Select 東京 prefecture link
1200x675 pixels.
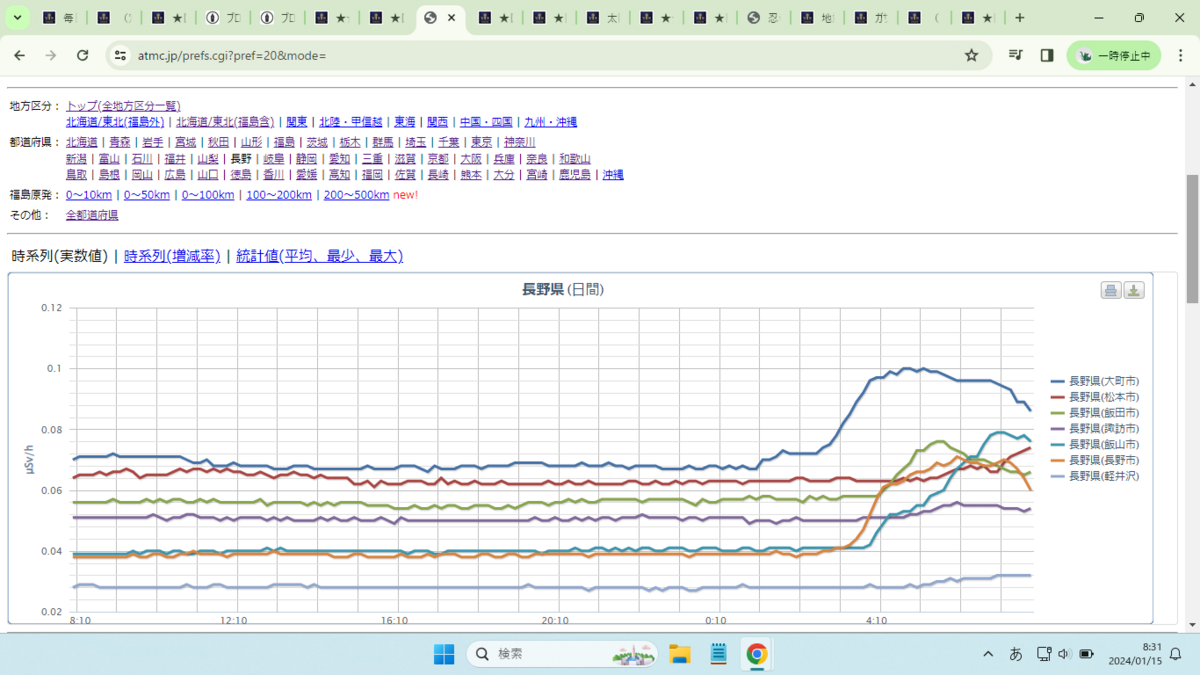(x=481, y=143)
